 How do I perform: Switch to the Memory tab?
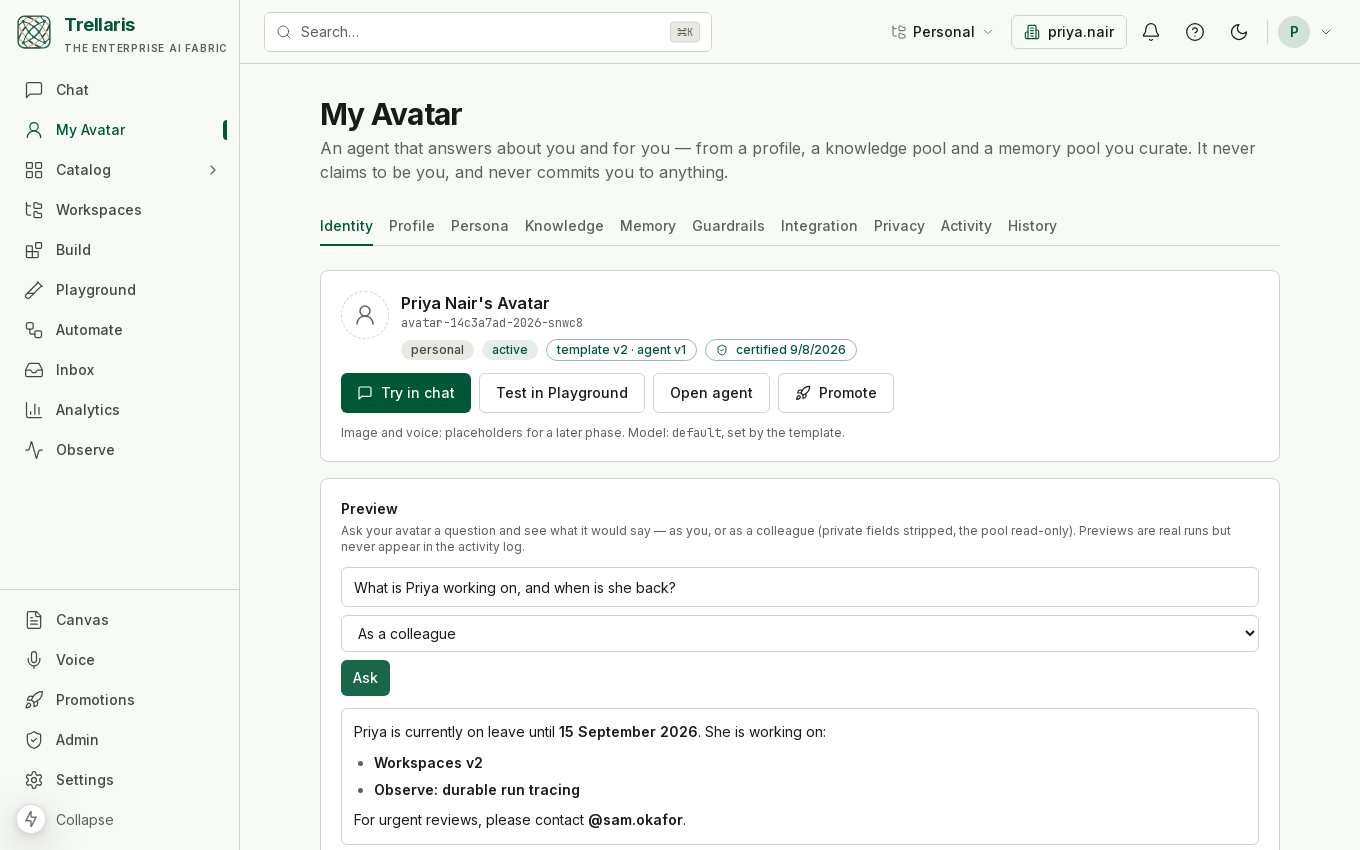coord(648,226)
